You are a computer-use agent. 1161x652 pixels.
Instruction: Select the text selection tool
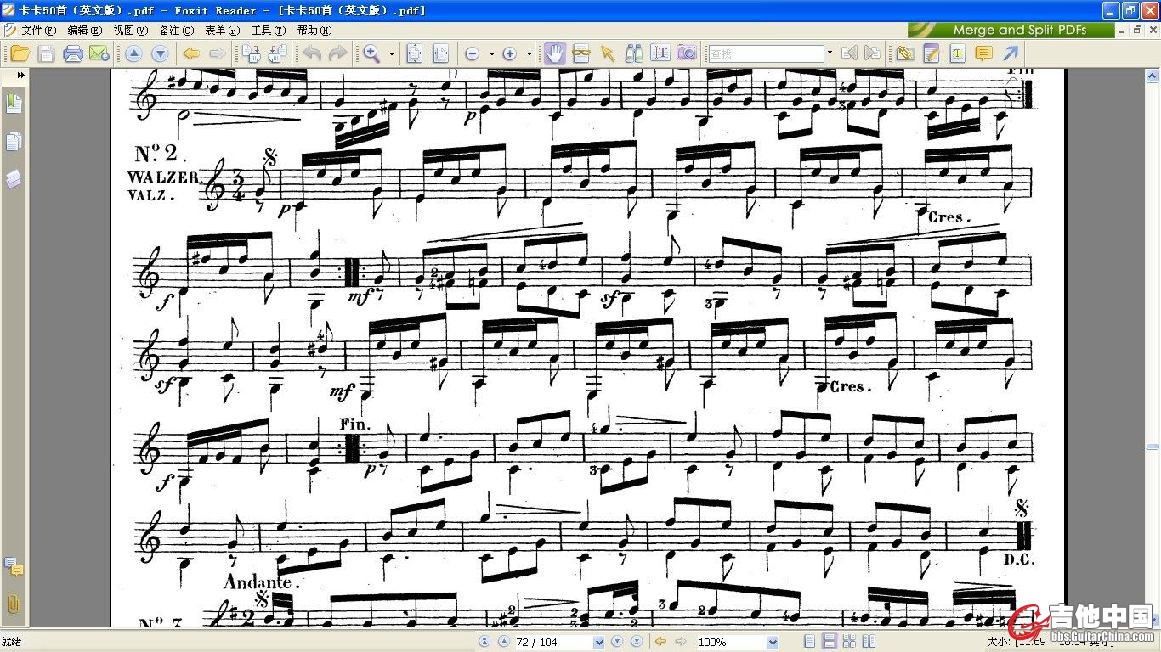pyautogui.click(x=660, y=53)
